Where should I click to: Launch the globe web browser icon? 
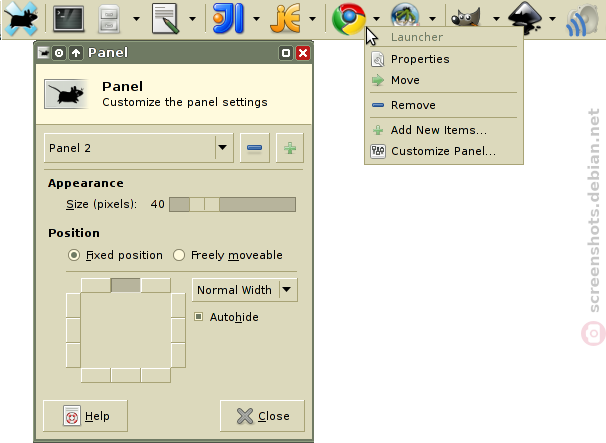click(405, 15)
